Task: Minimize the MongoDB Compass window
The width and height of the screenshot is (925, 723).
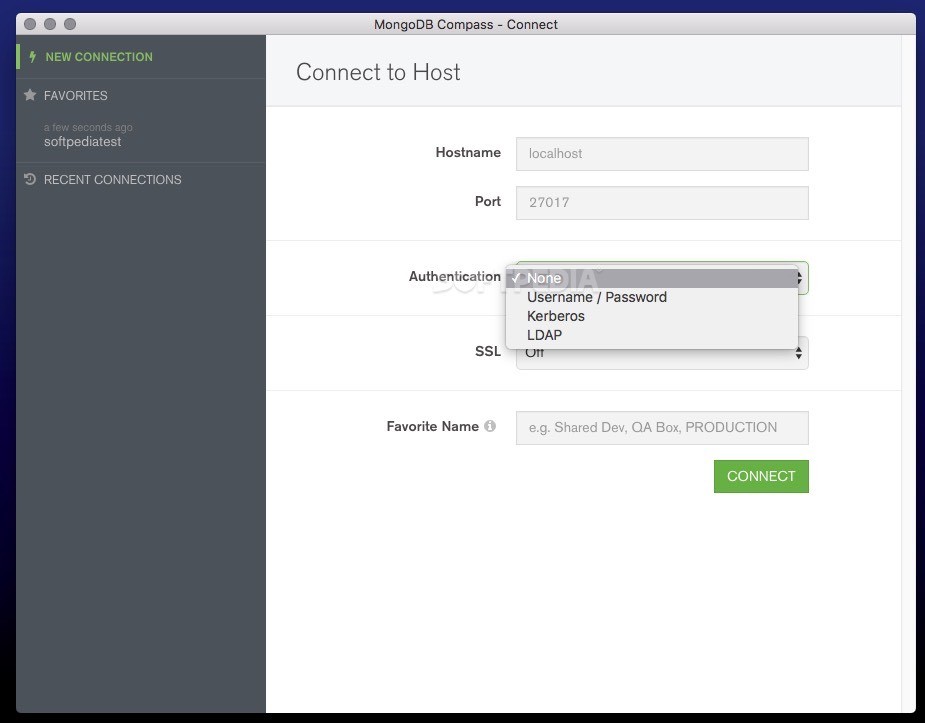Action: (x=50, y=24)
